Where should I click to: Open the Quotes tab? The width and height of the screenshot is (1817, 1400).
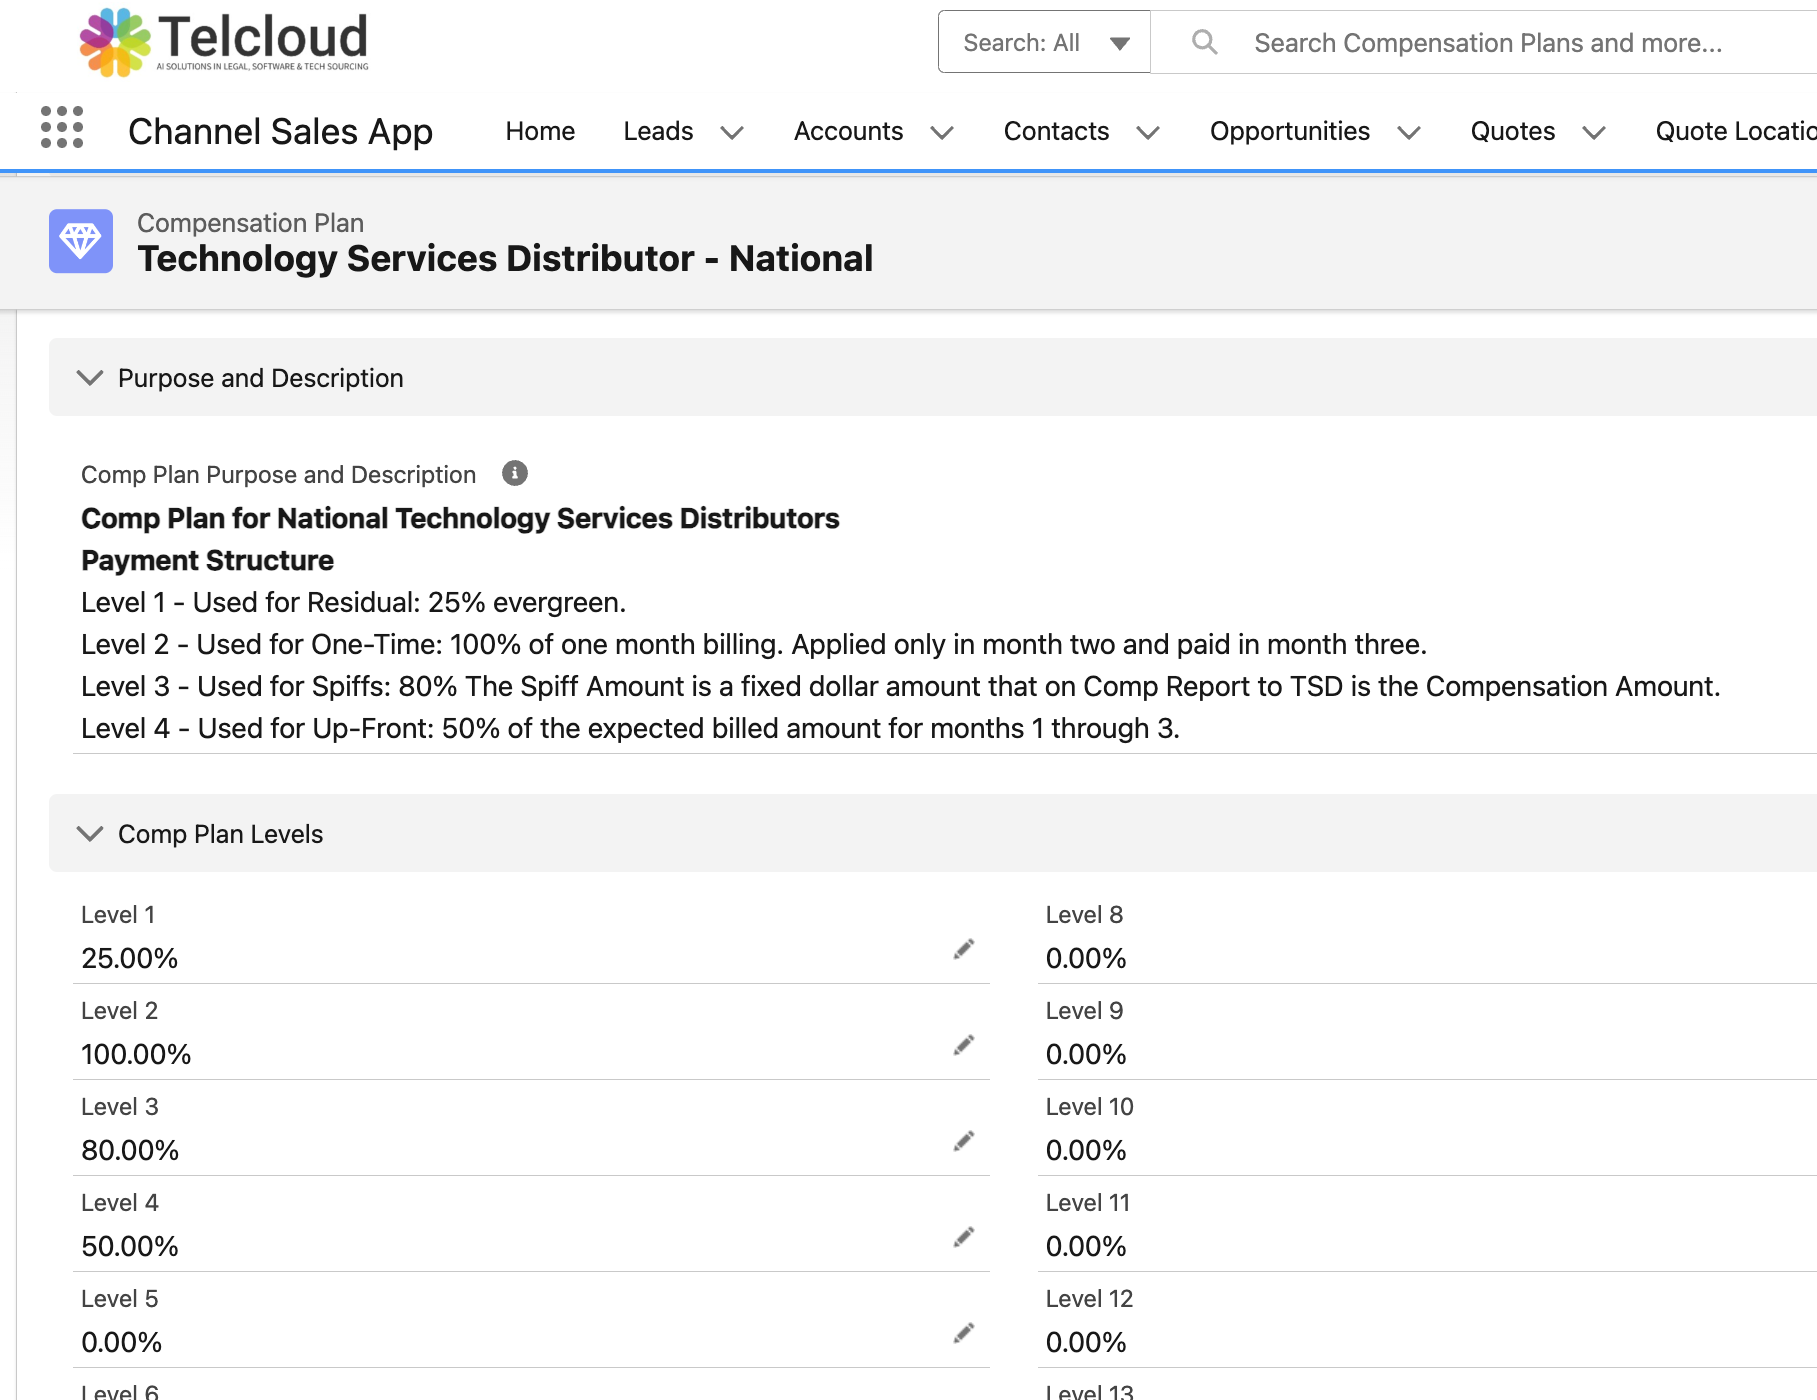pos(1512,131)
